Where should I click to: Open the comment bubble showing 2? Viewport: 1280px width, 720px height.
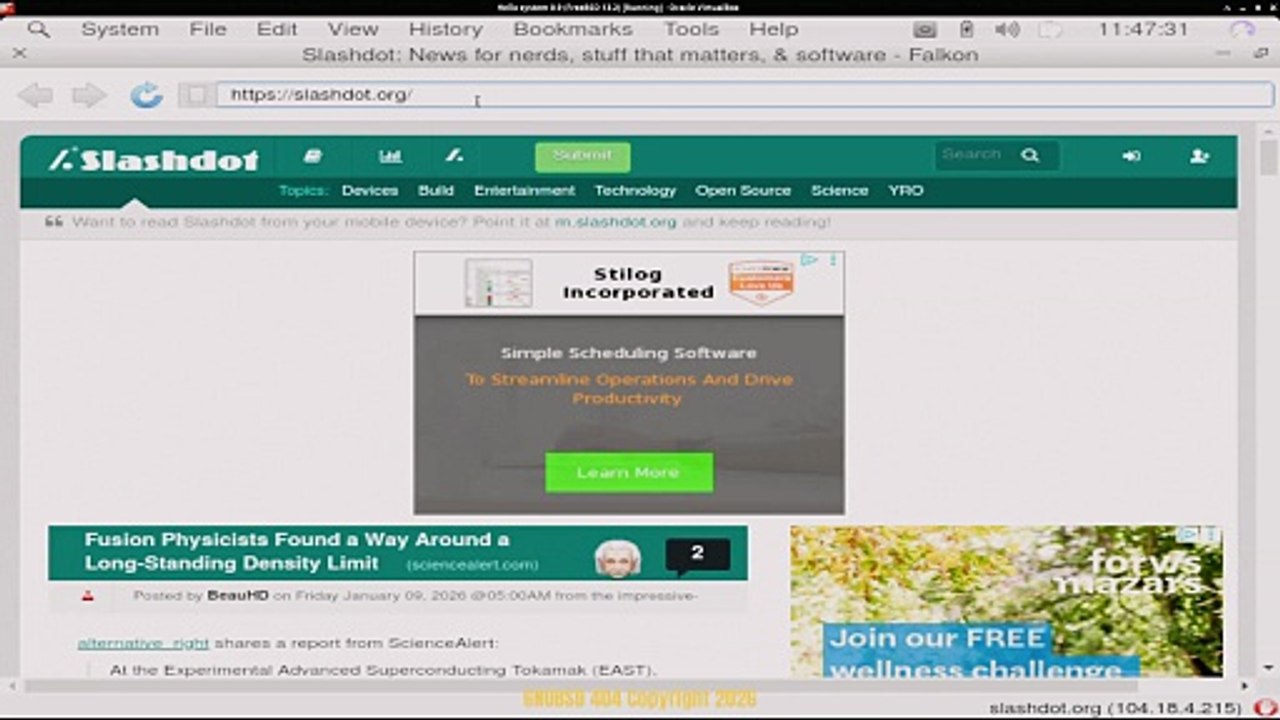click(697, 556)
